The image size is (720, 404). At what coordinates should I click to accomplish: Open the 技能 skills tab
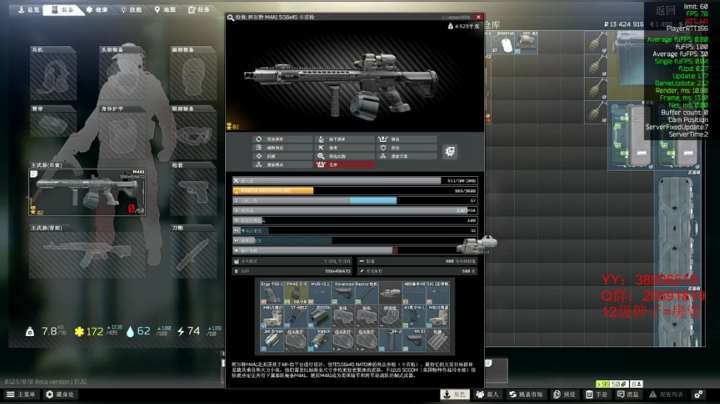131,10
